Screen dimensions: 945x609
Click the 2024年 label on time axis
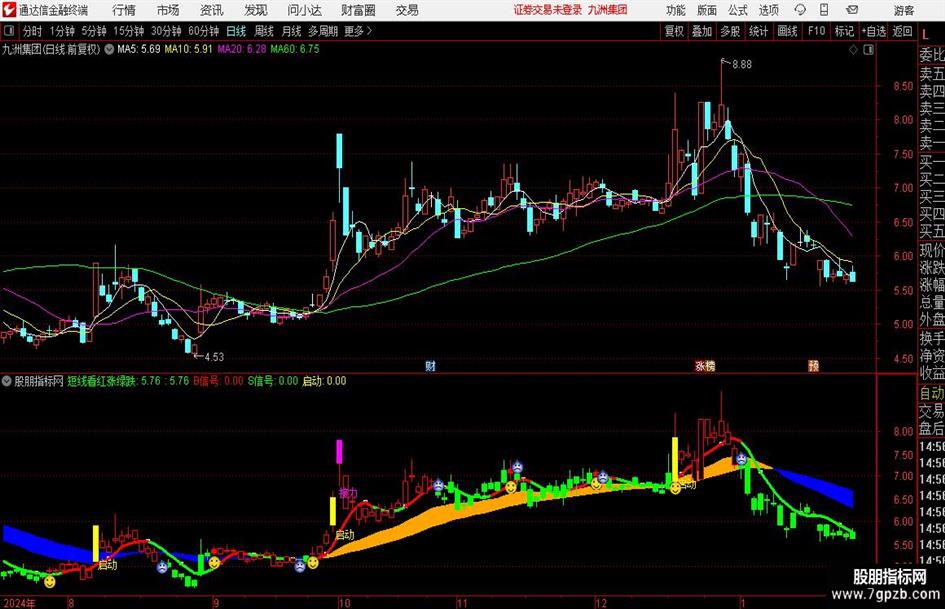pos(19,603)
